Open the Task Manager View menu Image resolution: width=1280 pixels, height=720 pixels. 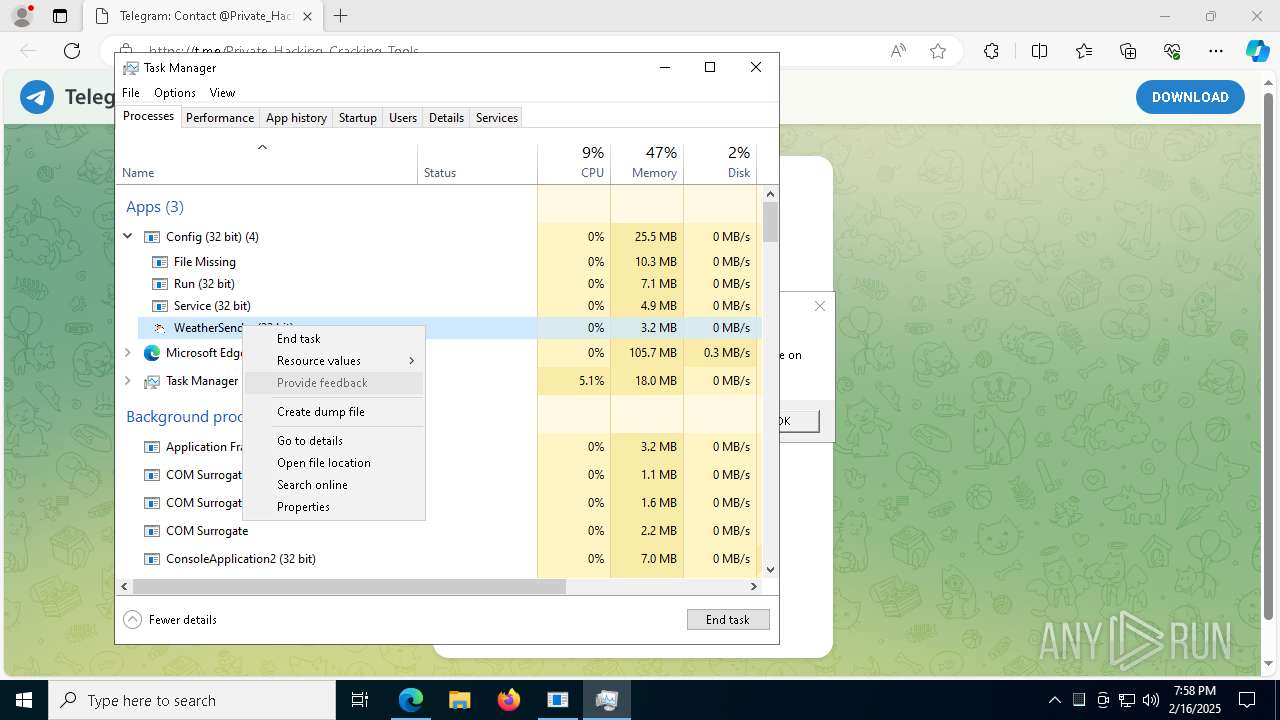click(x=222, y=93)
